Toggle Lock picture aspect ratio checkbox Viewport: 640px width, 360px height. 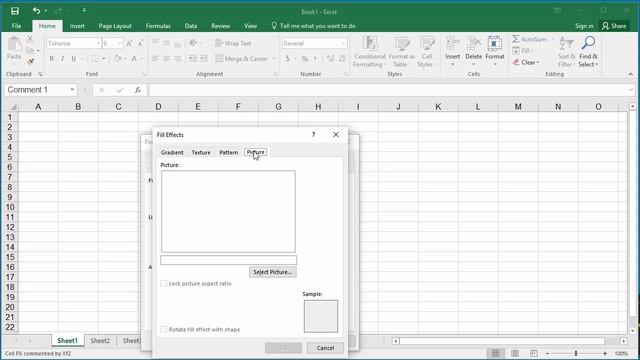(164, 283)
